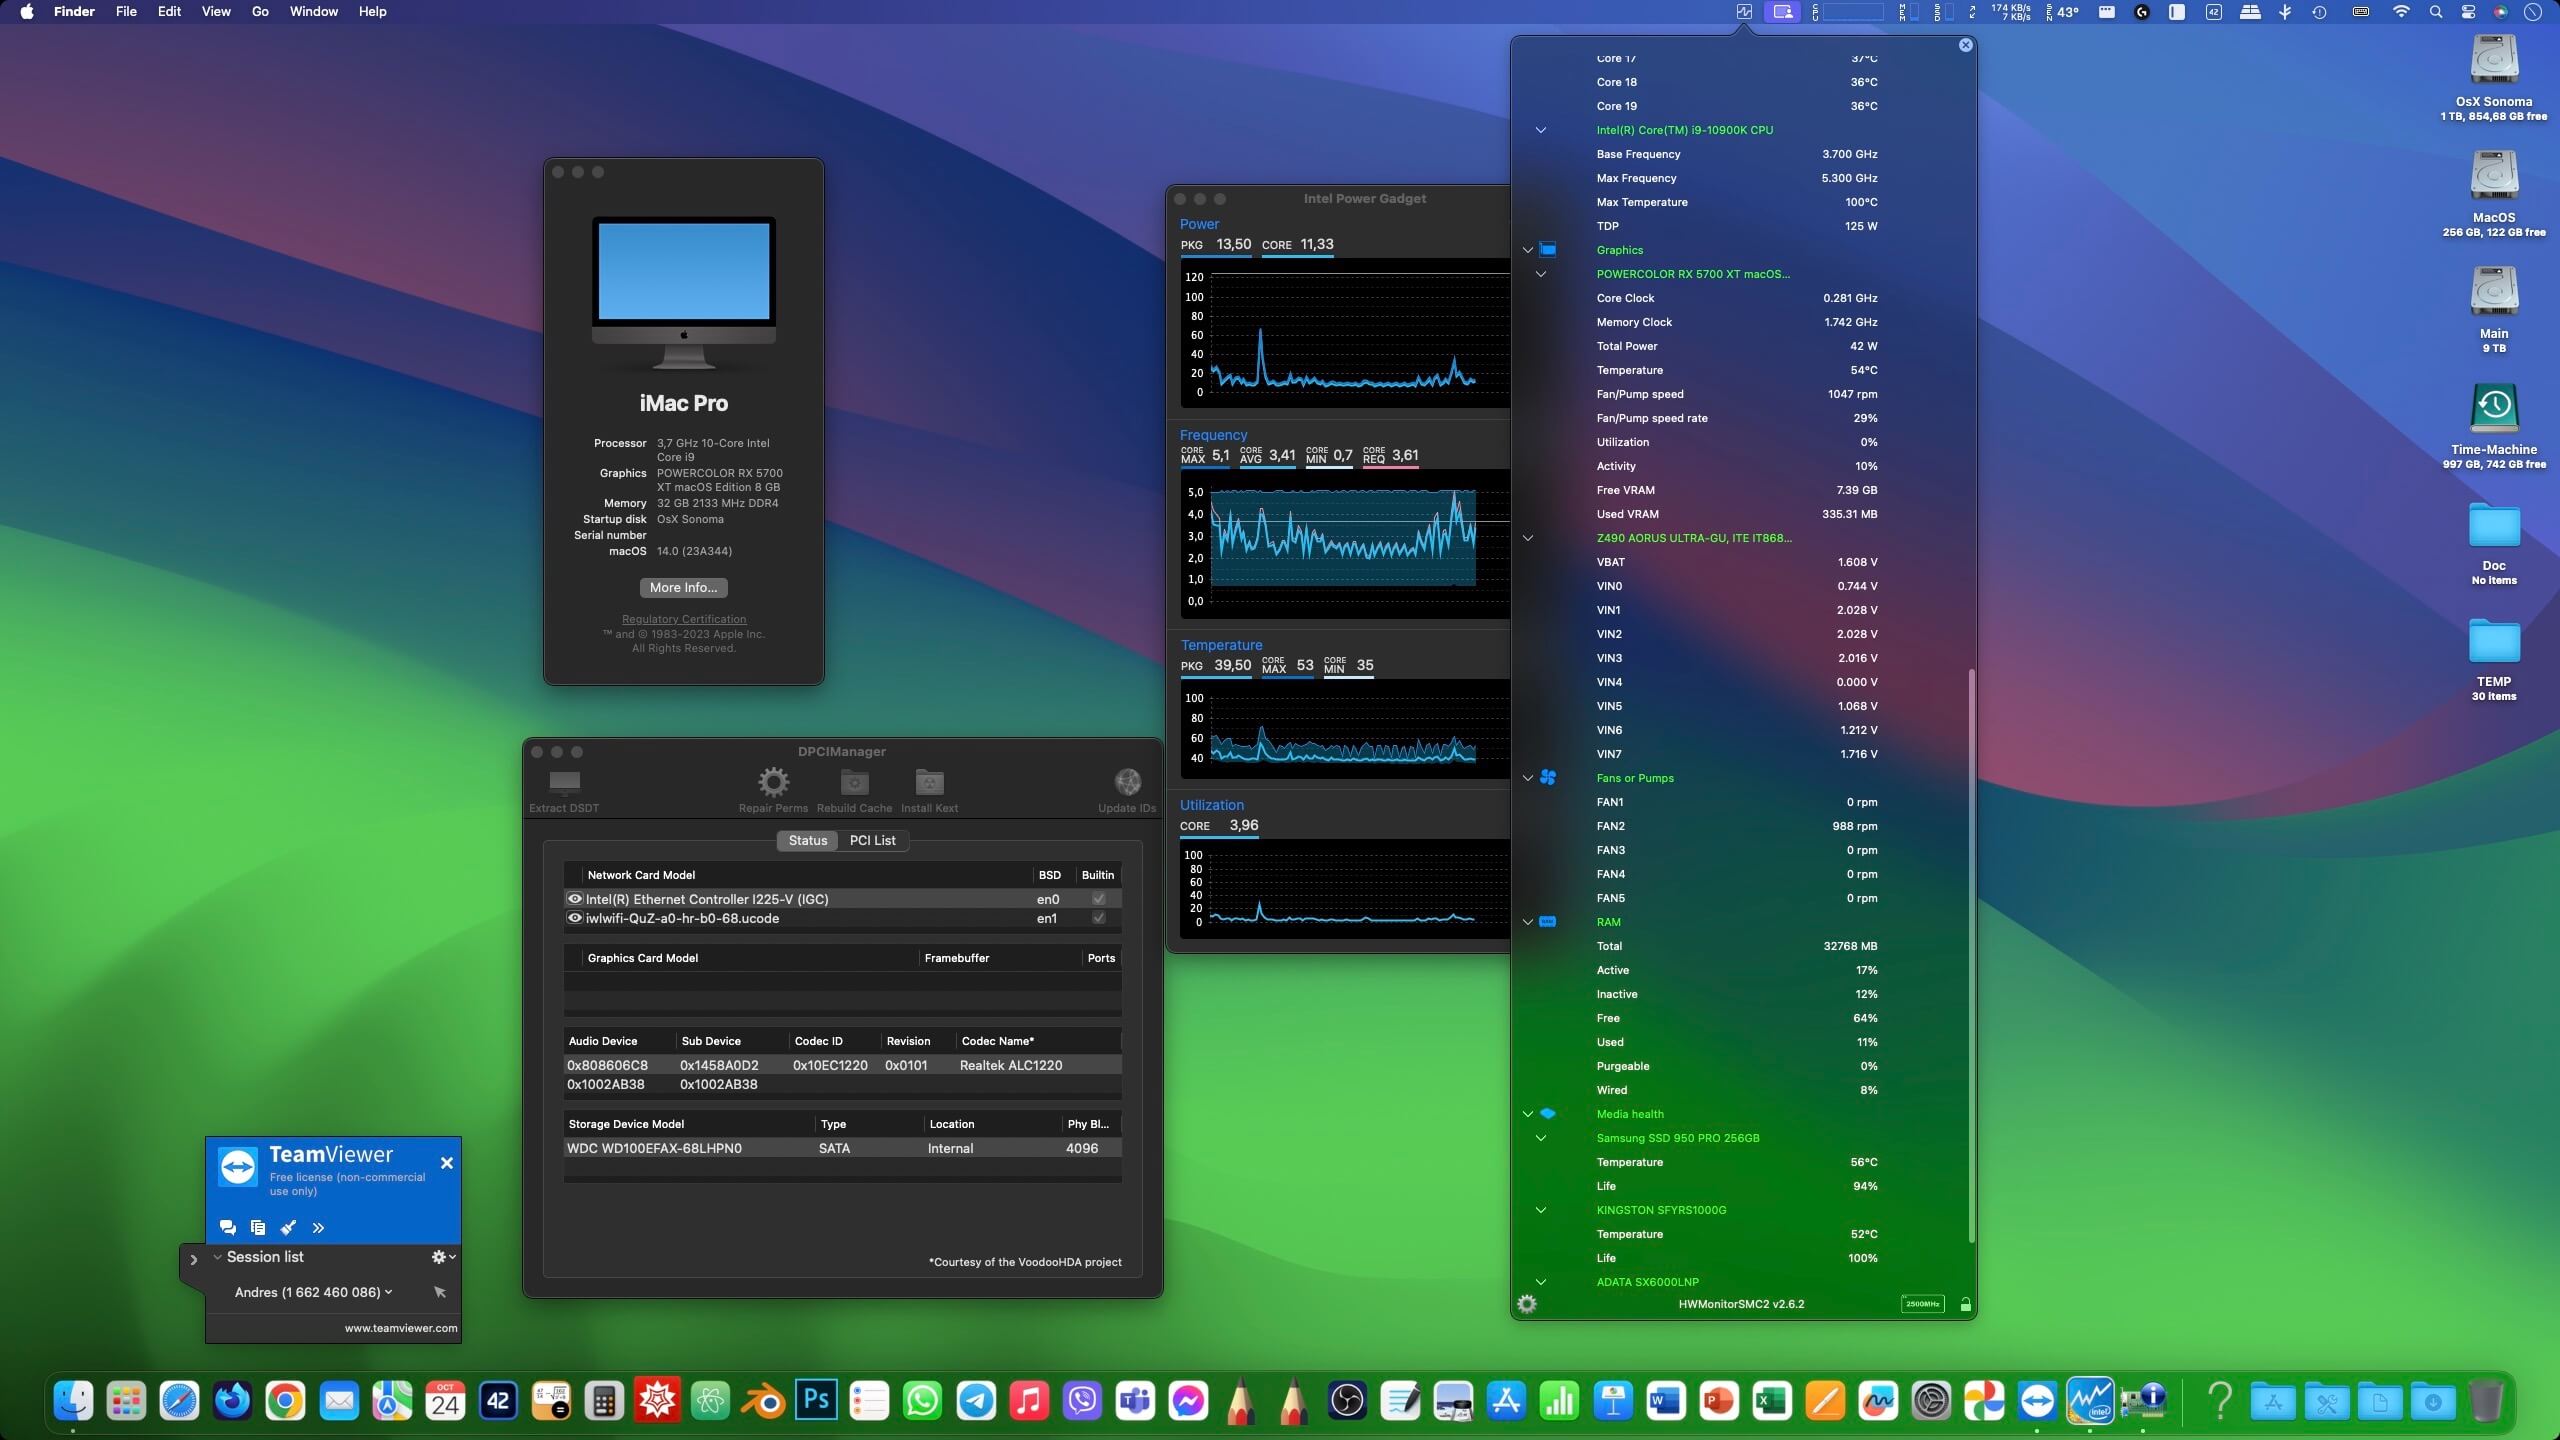Click Install Kext in DPCIManager
This screenshot has width=2560, height=1440.
pyautogui.click(x=929, y=781)
